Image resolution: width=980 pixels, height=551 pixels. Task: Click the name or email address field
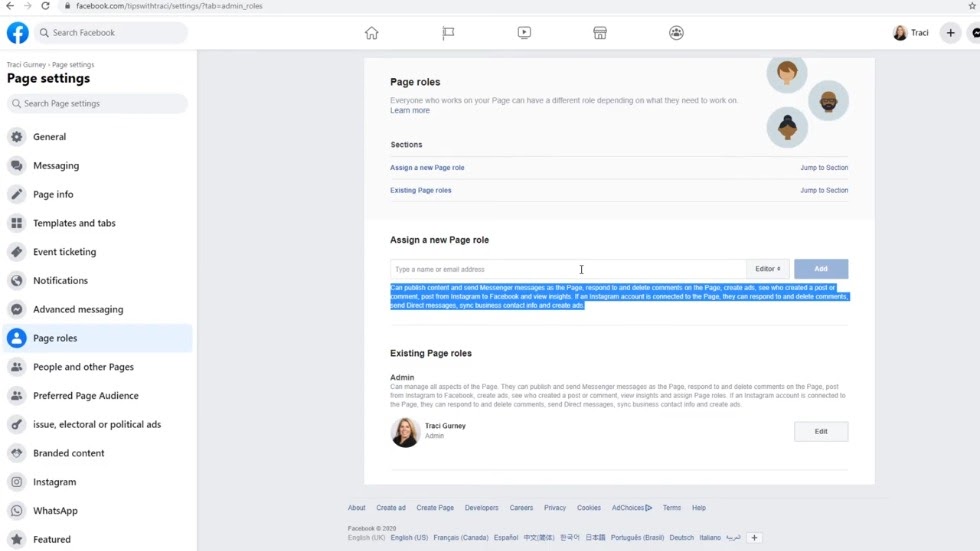click(568, 269)
